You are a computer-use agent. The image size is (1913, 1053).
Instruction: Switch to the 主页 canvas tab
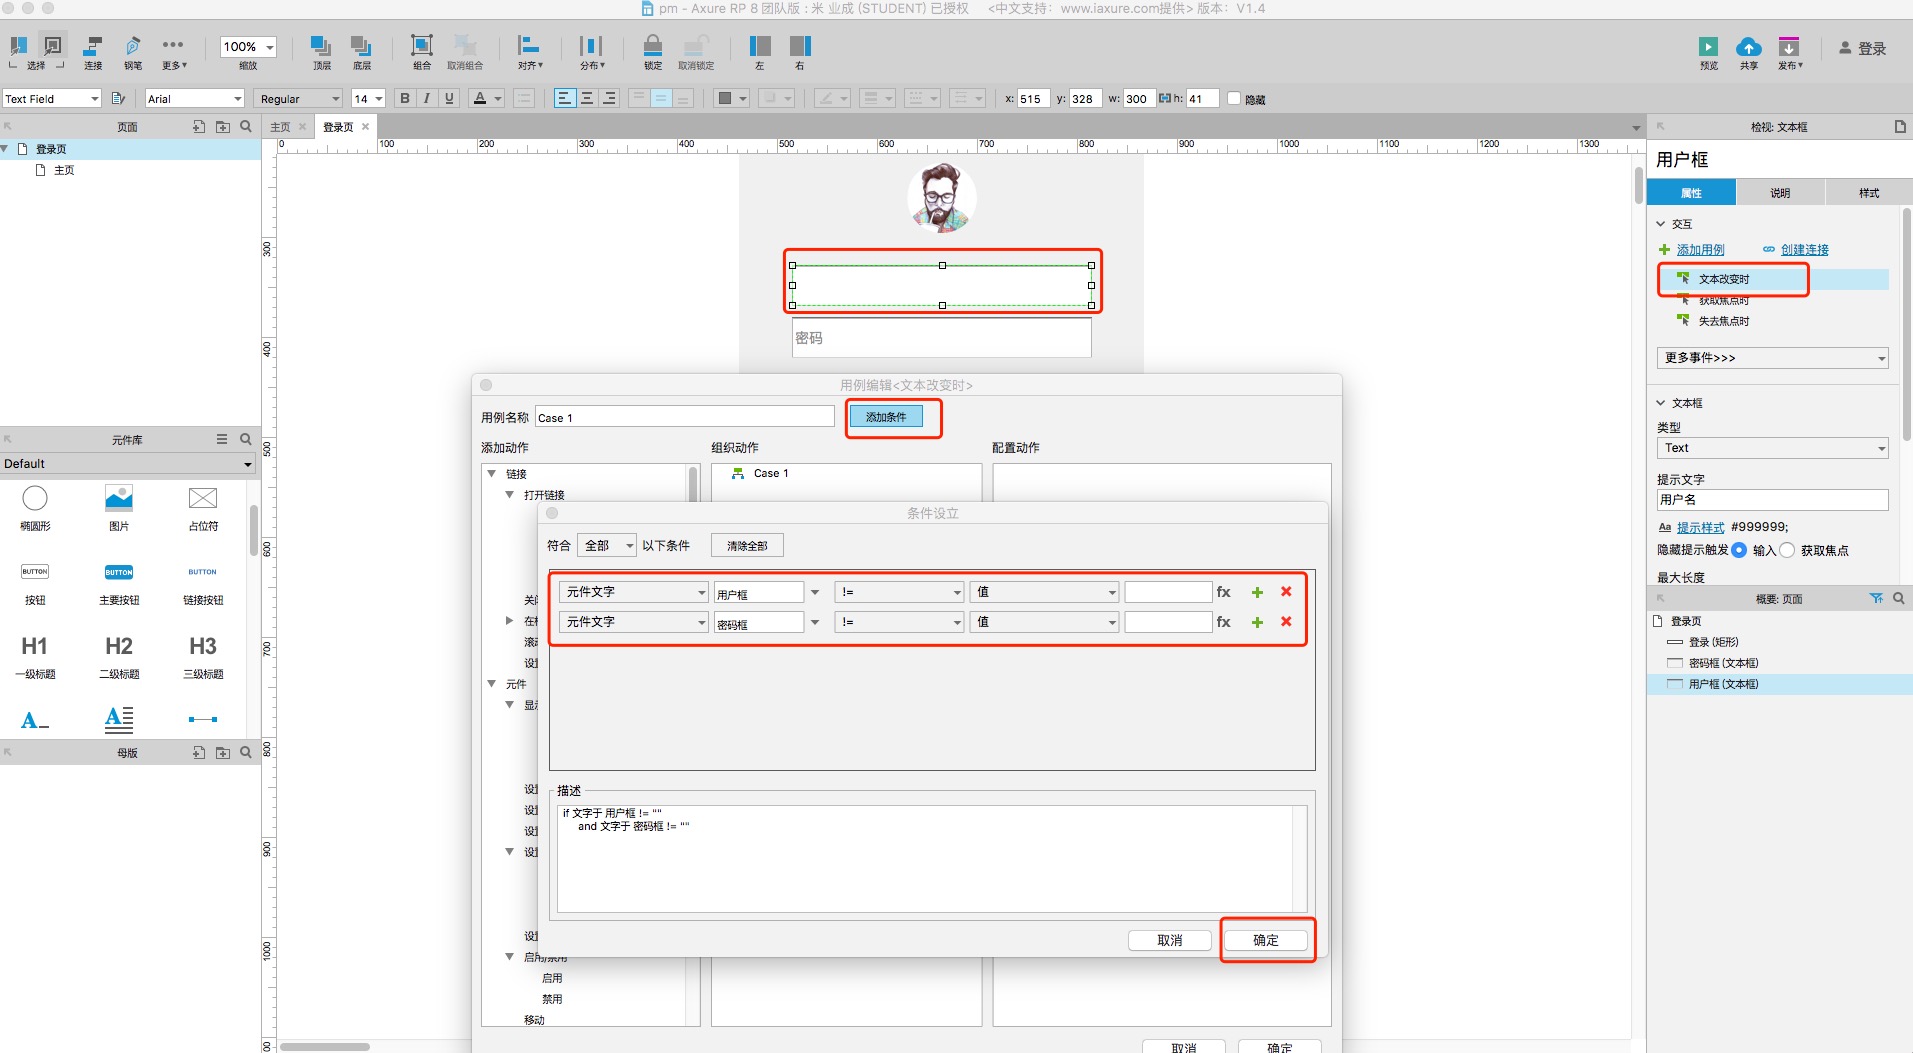281,127
